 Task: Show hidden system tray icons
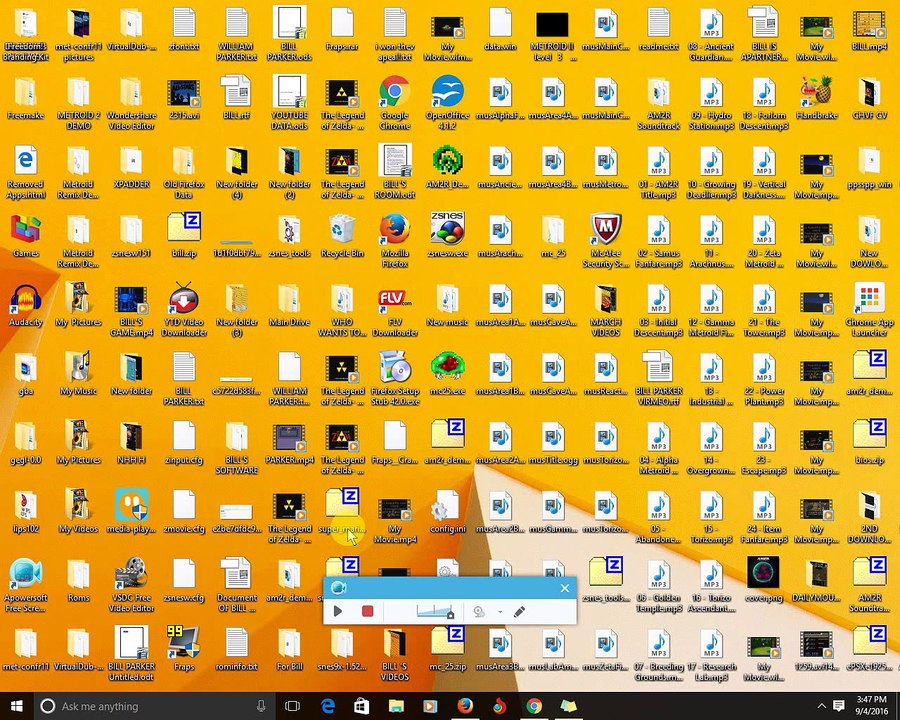[821, 706]
